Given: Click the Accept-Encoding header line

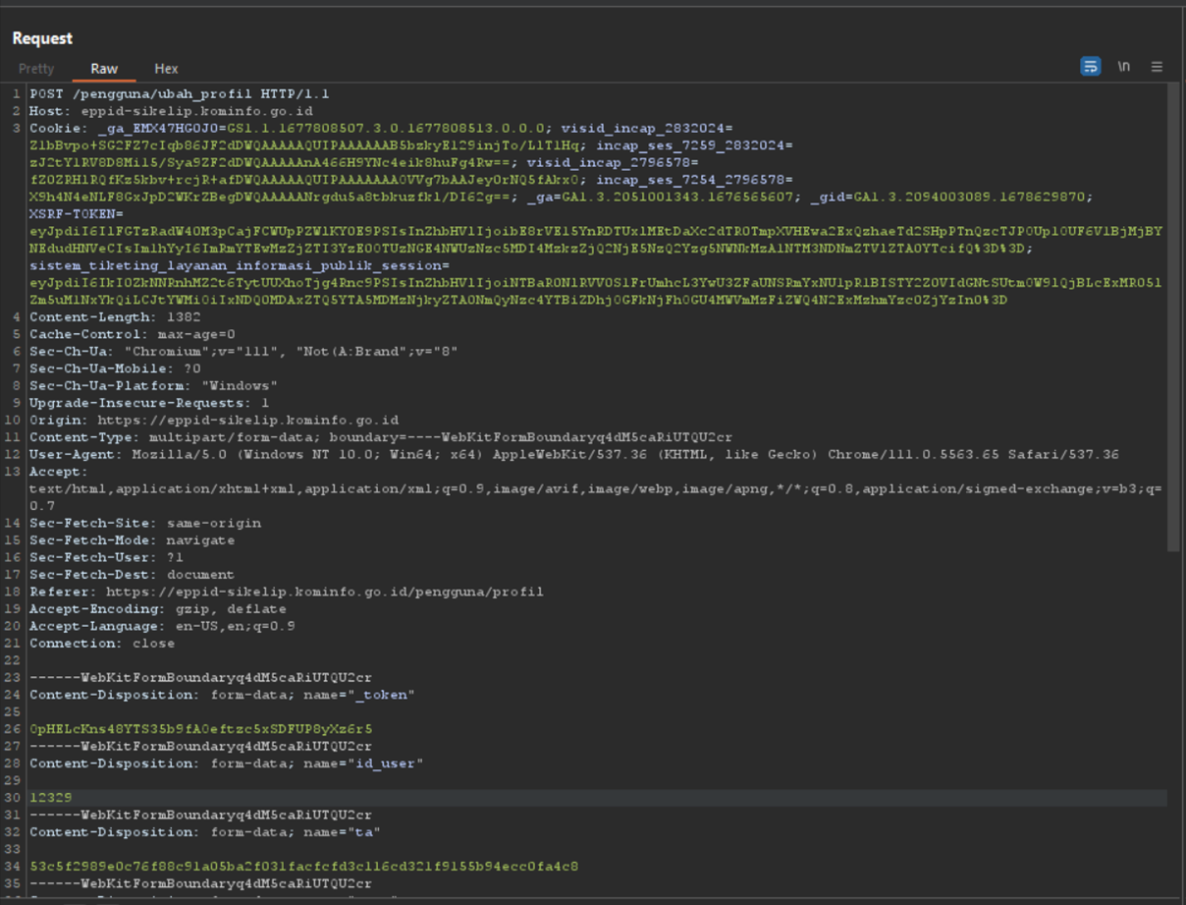Looking at the screenshot, I should tap(157, 608).
